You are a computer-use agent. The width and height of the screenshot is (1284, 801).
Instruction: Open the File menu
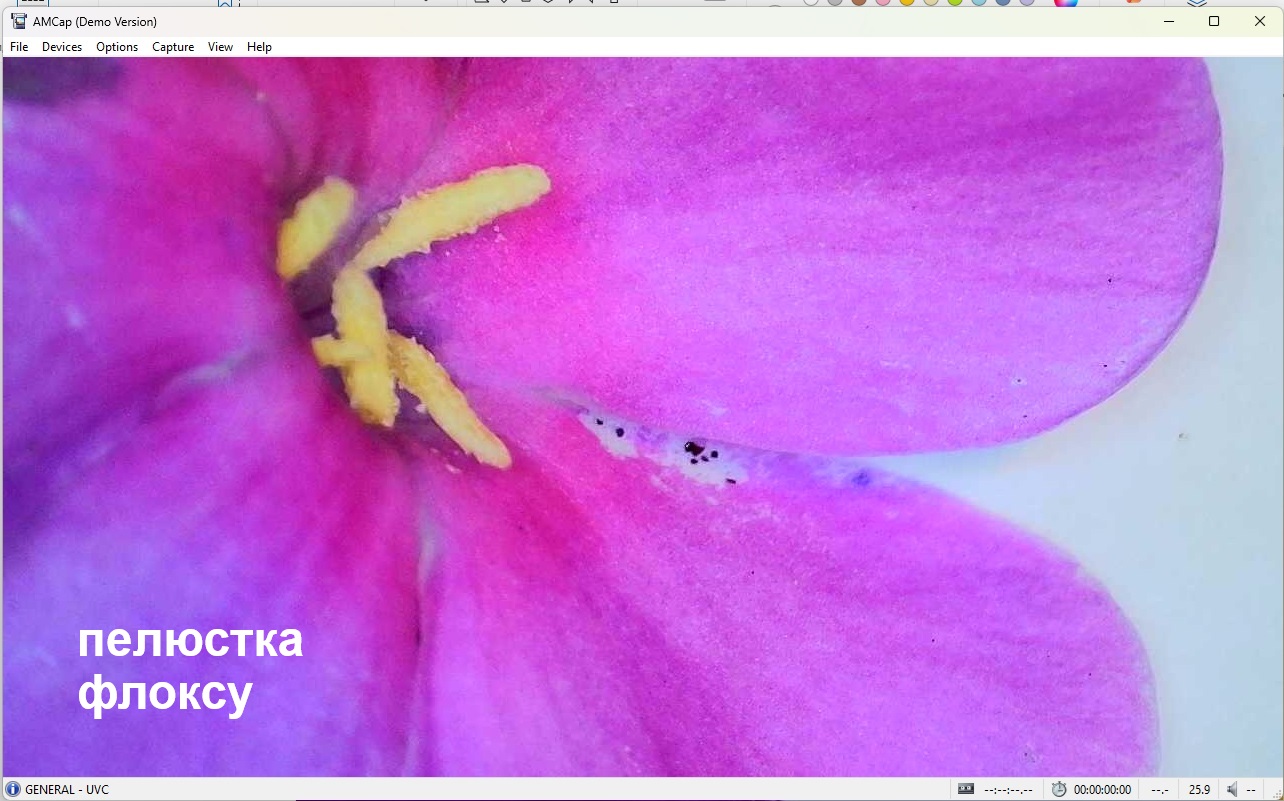click(x=19, y=47)
